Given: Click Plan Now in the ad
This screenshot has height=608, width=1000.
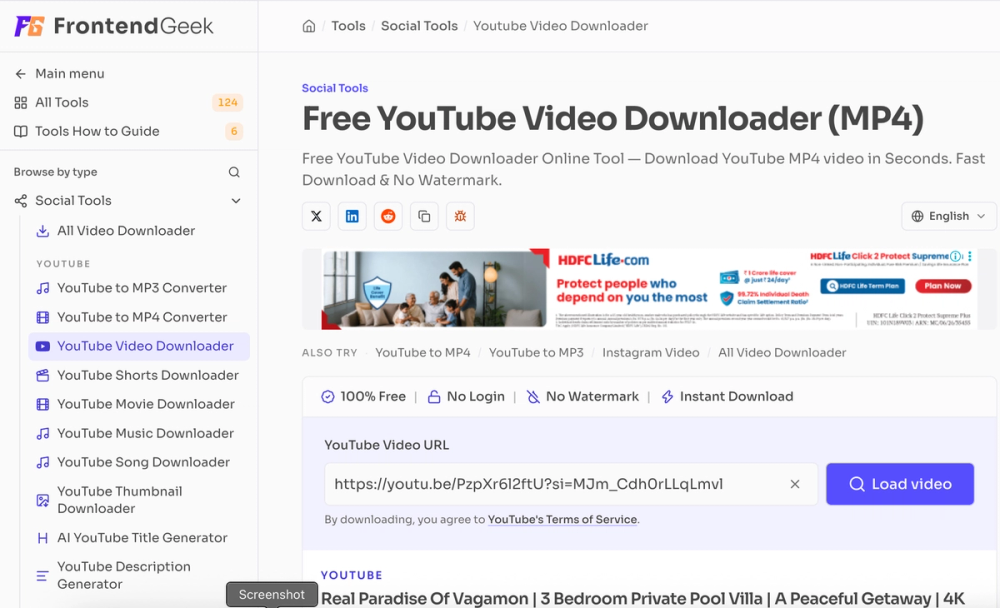Looking at the screenshot, I should pos(943,286).
